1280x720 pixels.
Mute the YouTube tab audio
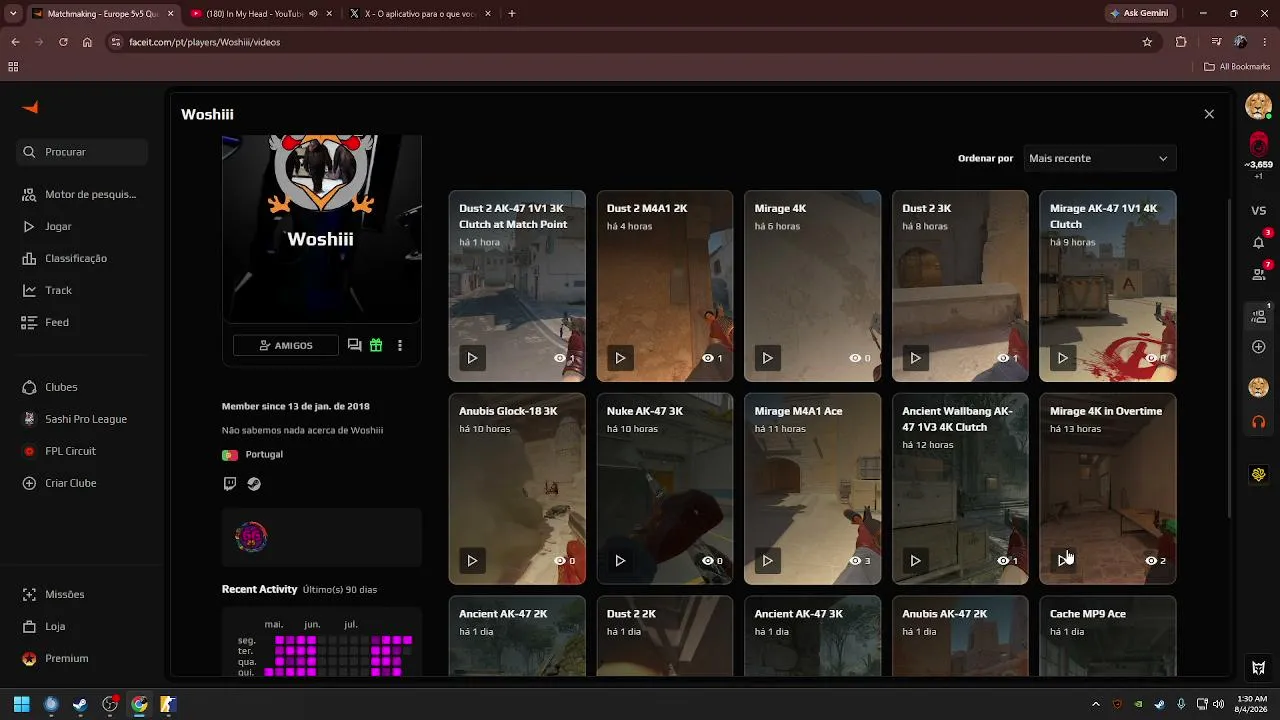pos(313,14)
